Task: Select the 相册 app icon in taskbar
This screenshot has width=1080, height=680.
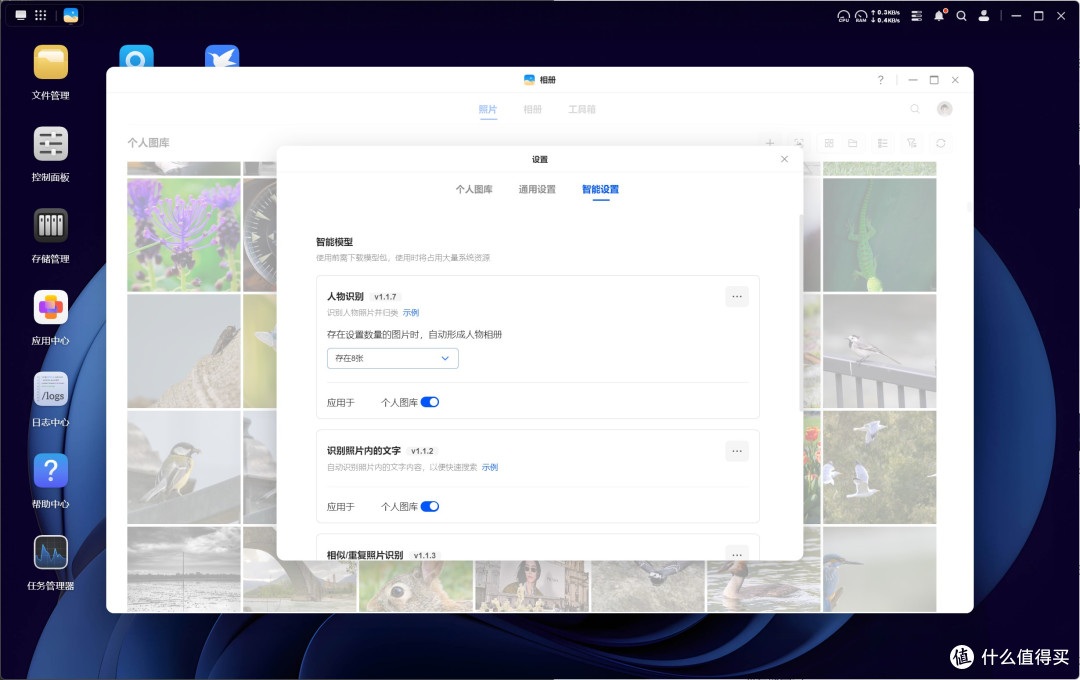Action: [x=71, y=15]
